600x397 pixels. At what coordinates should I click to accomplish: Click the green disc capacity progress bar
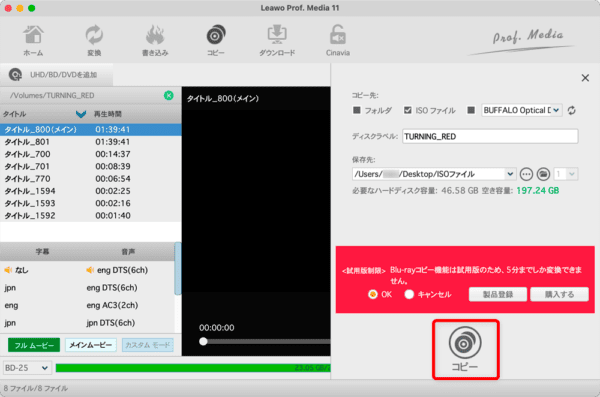[x=193, y=368]
